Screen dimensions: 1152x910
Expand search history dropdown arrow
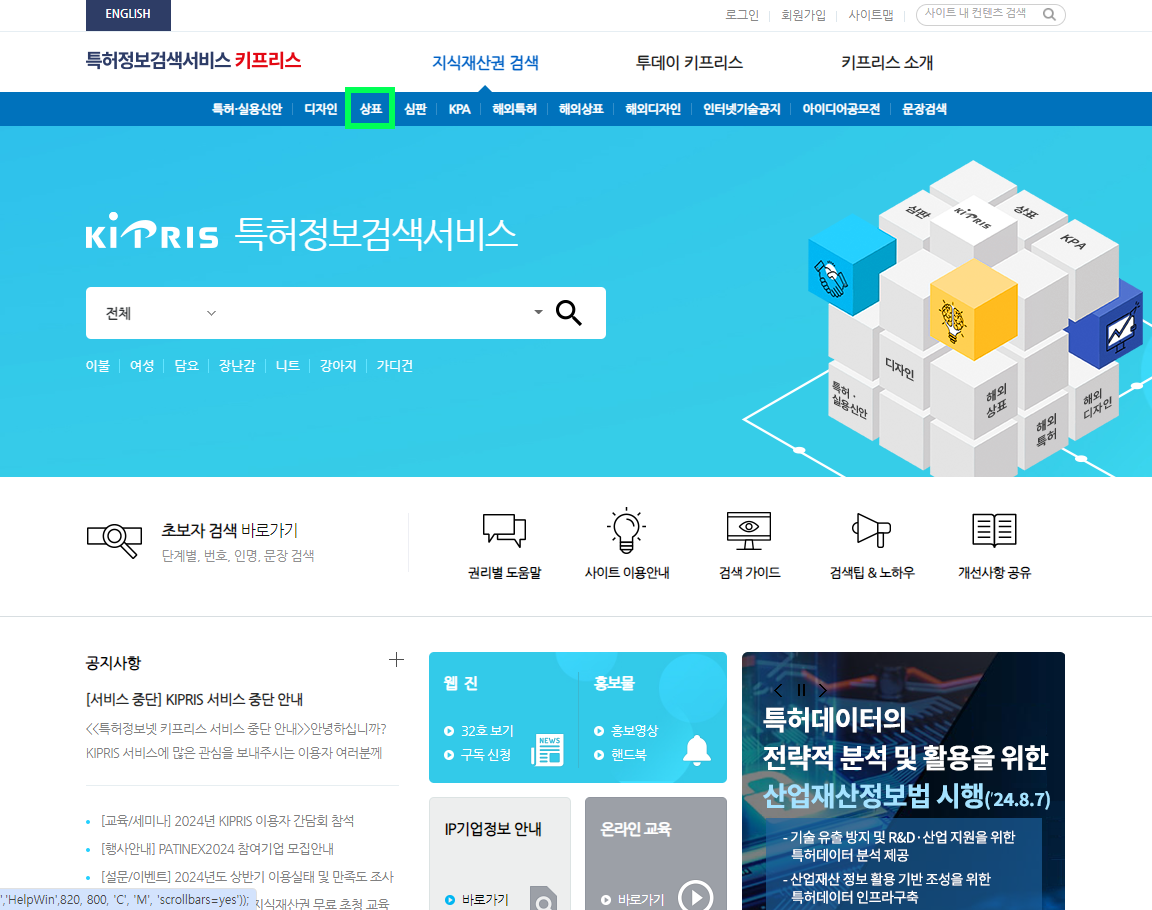point(538,312)
